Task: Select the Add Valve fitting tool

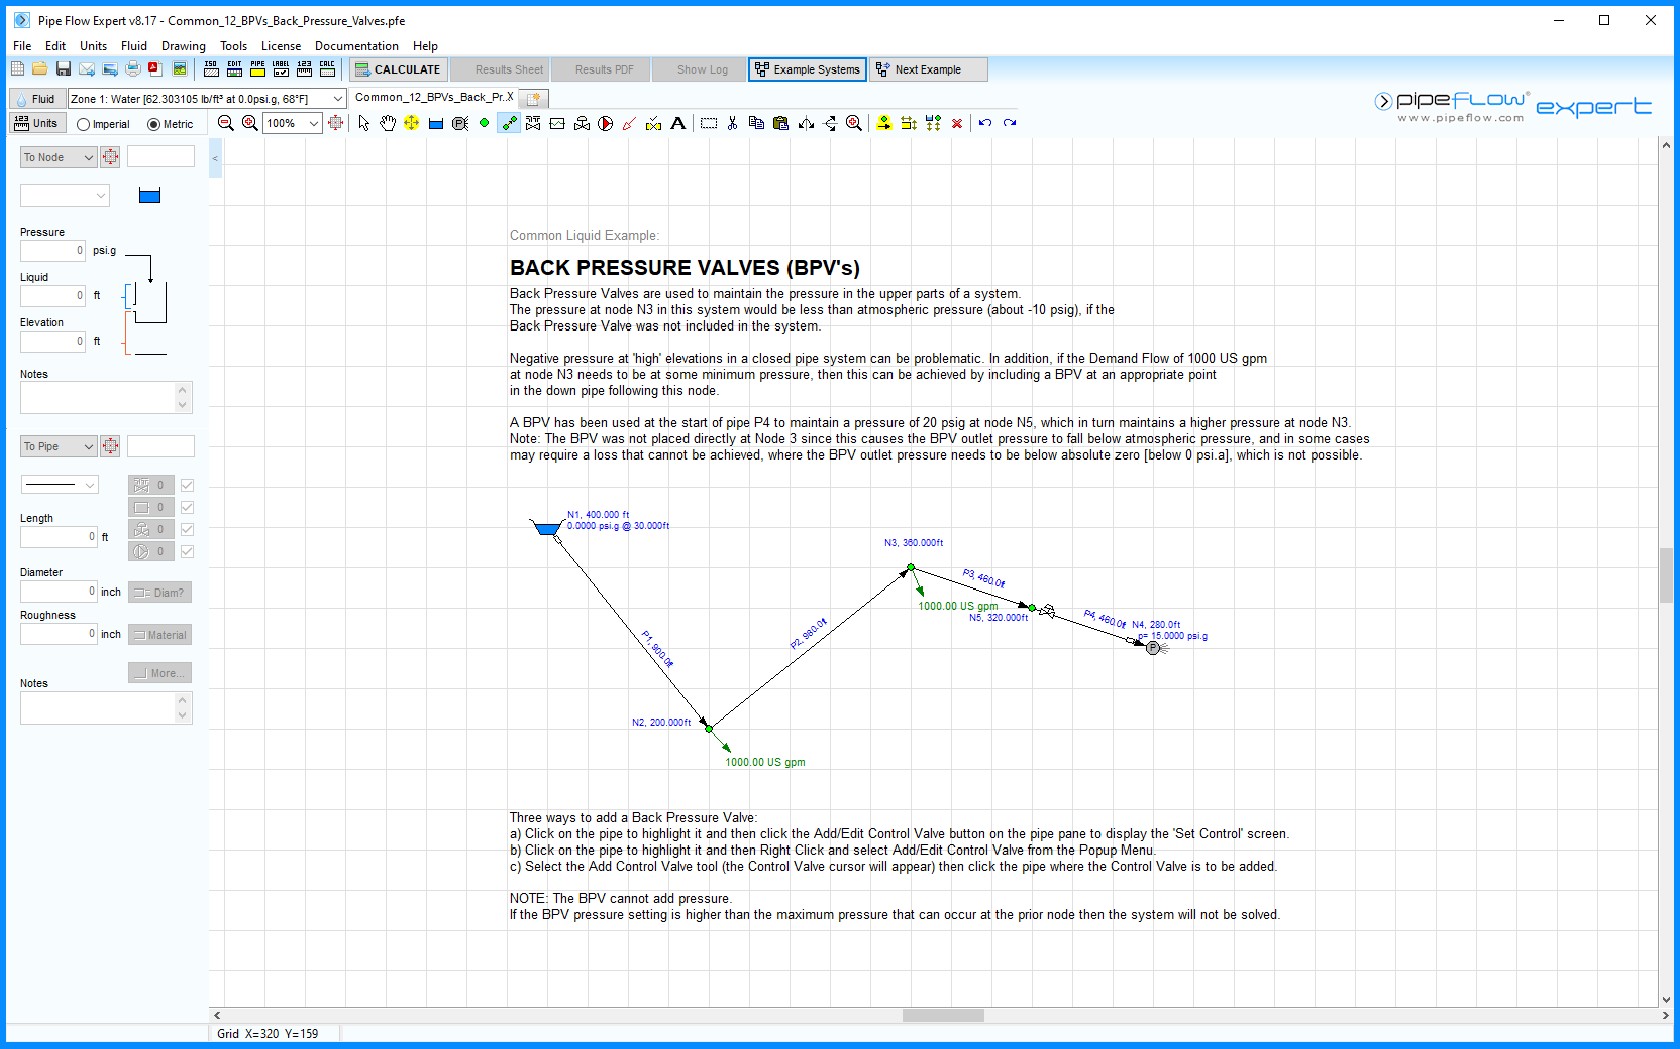Action: click(x=533, y=123)
